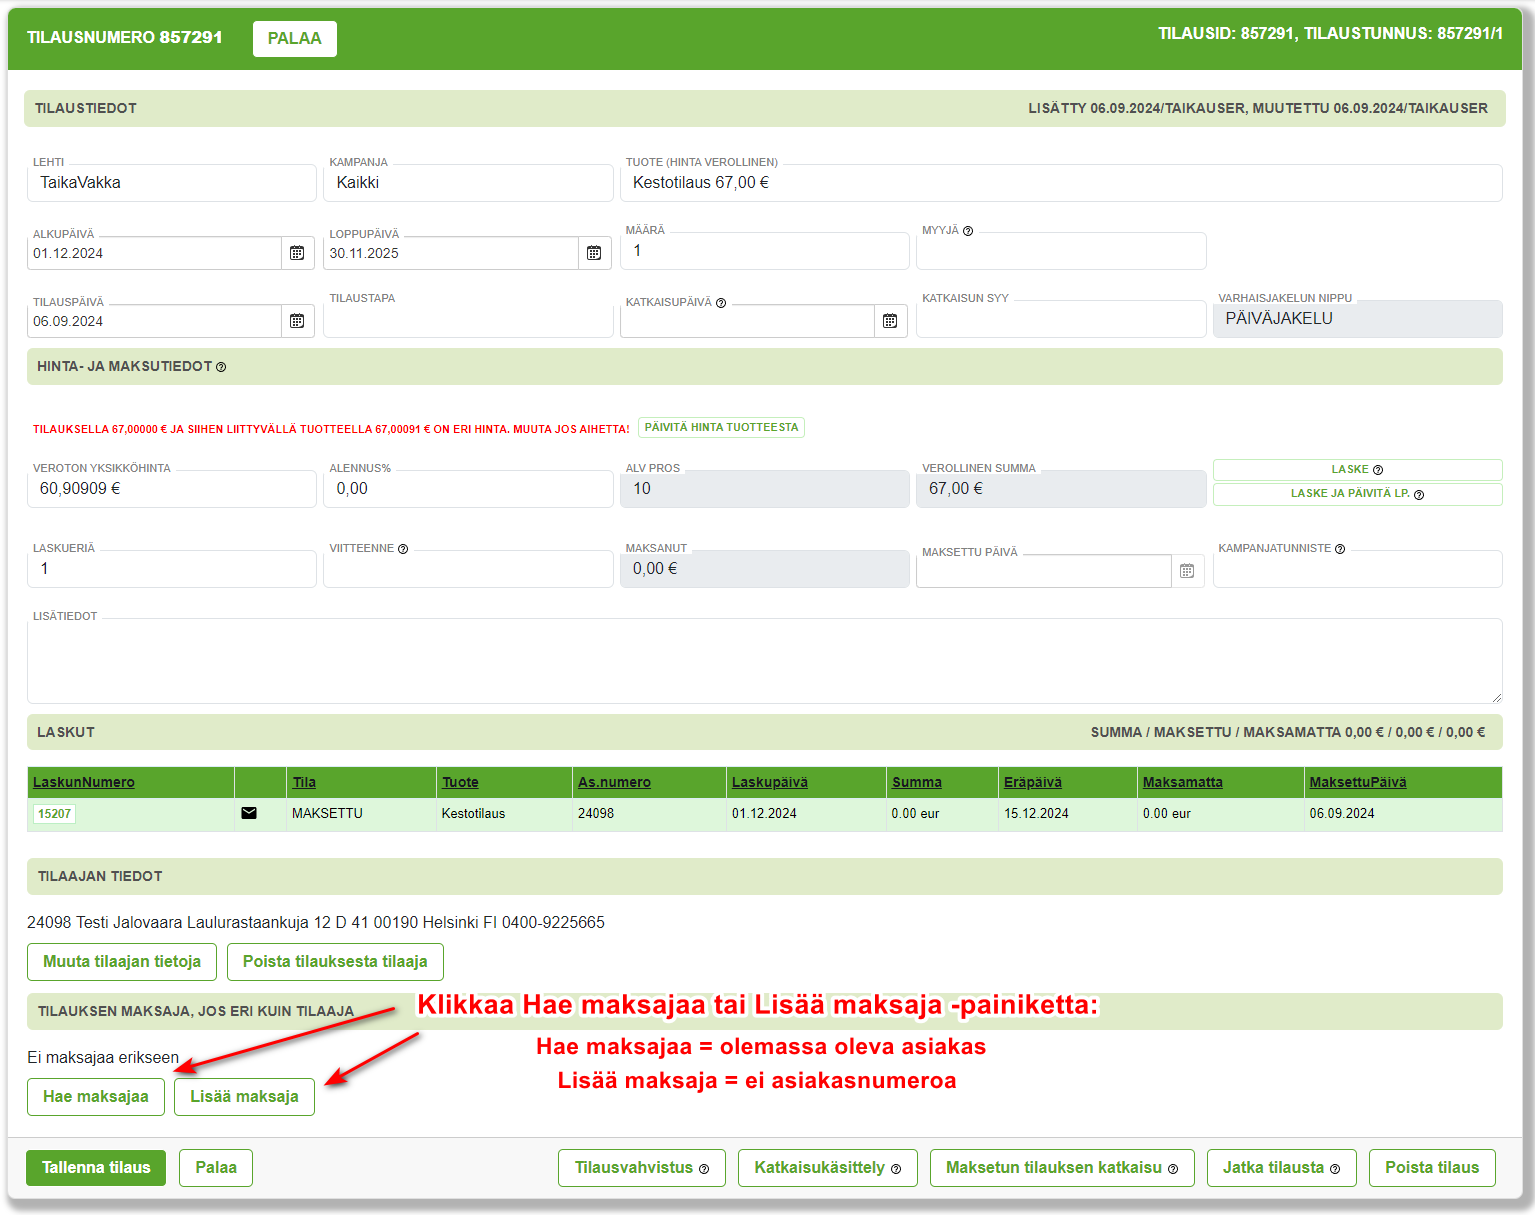Sort table by MaksettuPäivä column header
The image size is (1535, 1215).
coord(1358,782)
